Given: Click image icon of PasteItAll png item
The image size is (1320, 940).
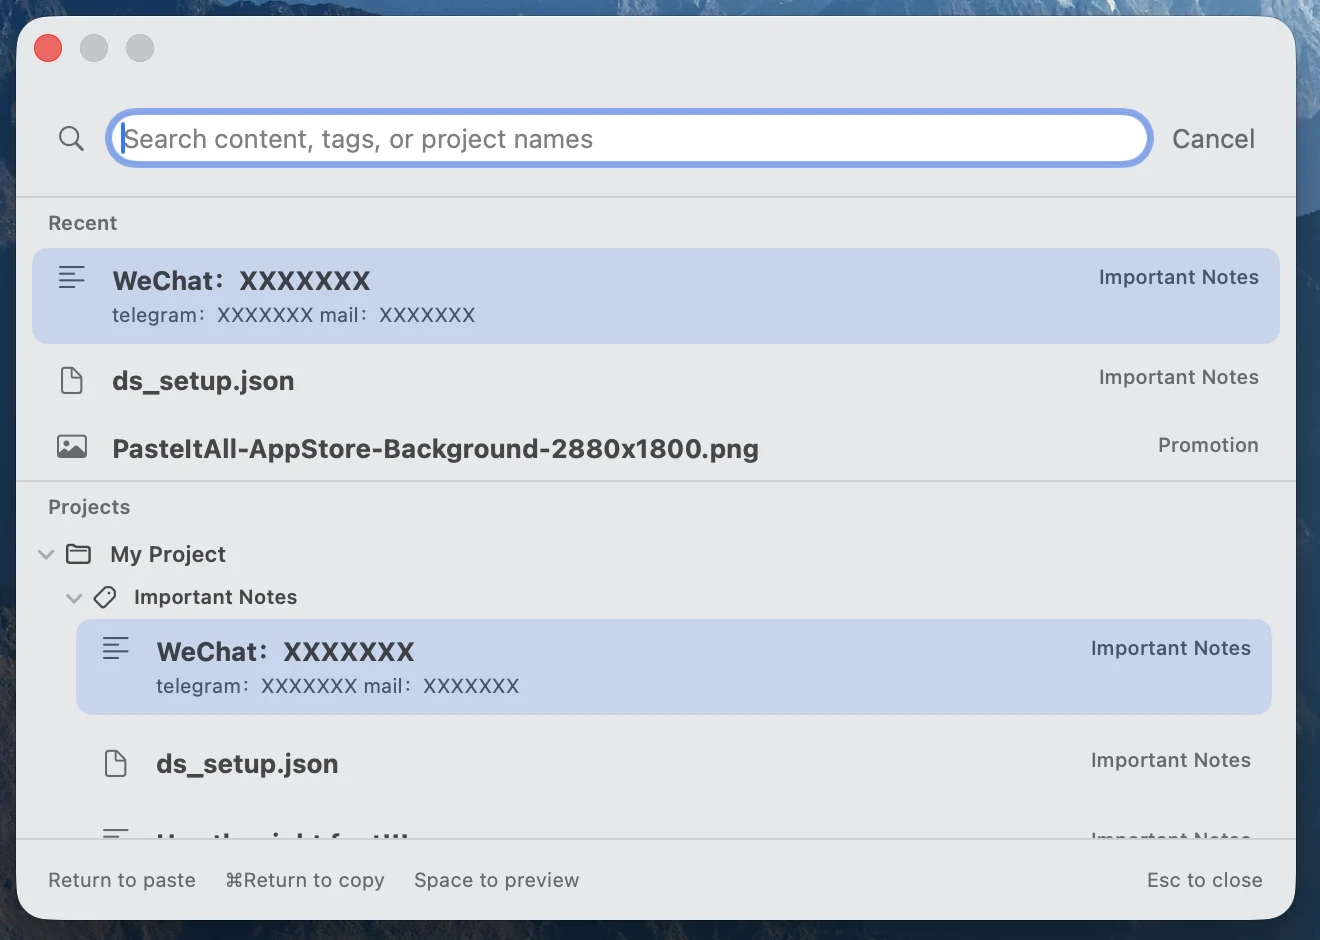Looking at the screenshot, I should tap(71, 446).
